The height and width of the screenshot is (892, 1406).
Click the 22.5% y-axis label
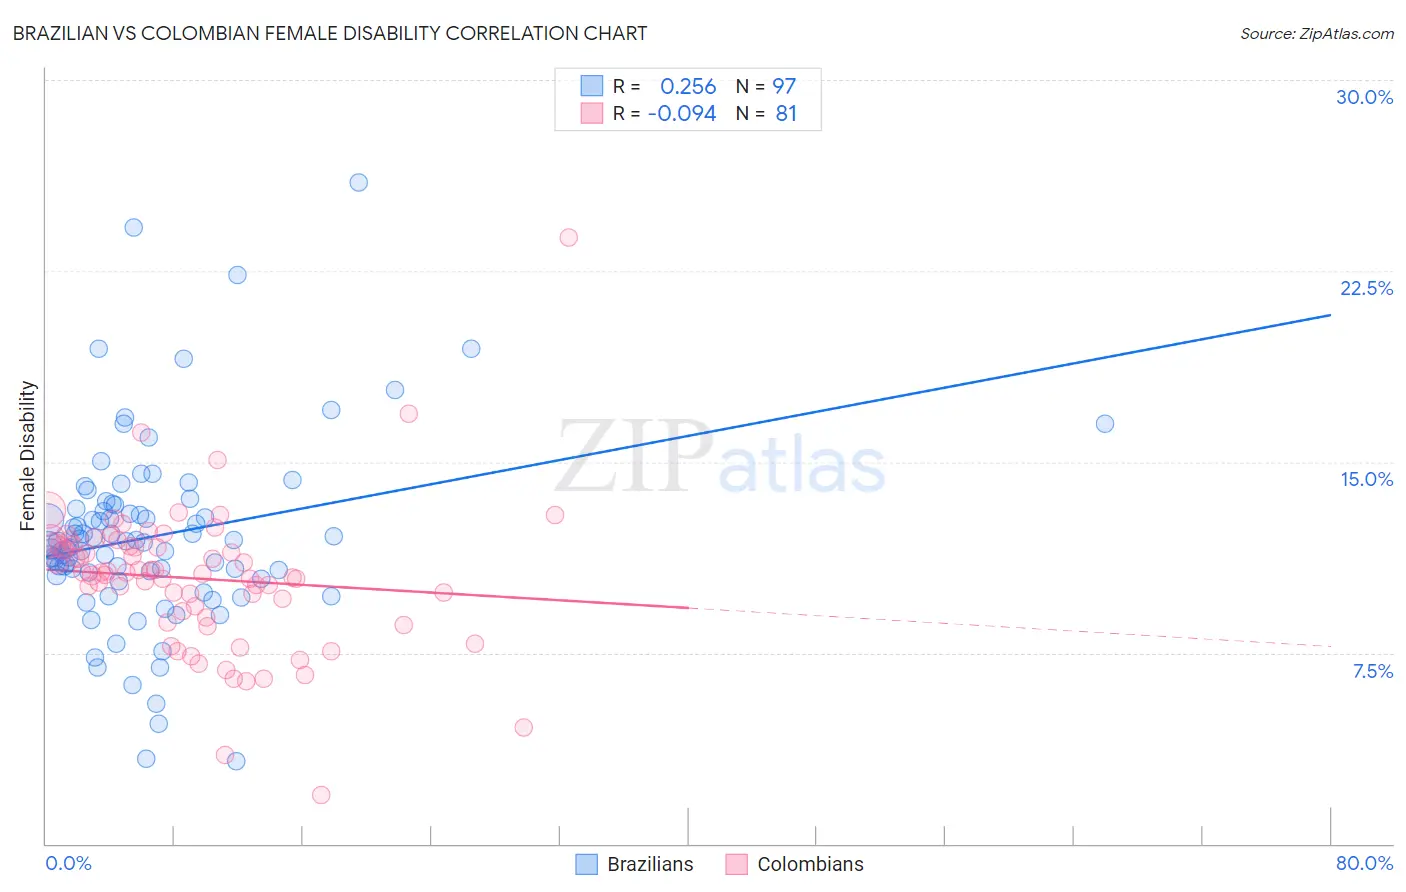(x=1366, y=288)
